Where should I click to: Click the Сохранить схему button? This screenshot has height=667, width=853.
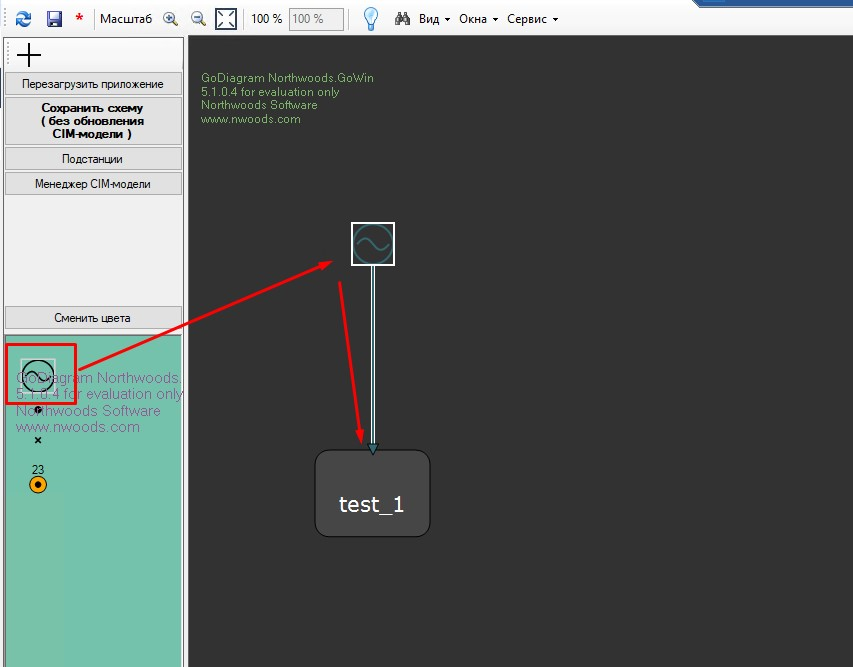click(x=93, y=120)
